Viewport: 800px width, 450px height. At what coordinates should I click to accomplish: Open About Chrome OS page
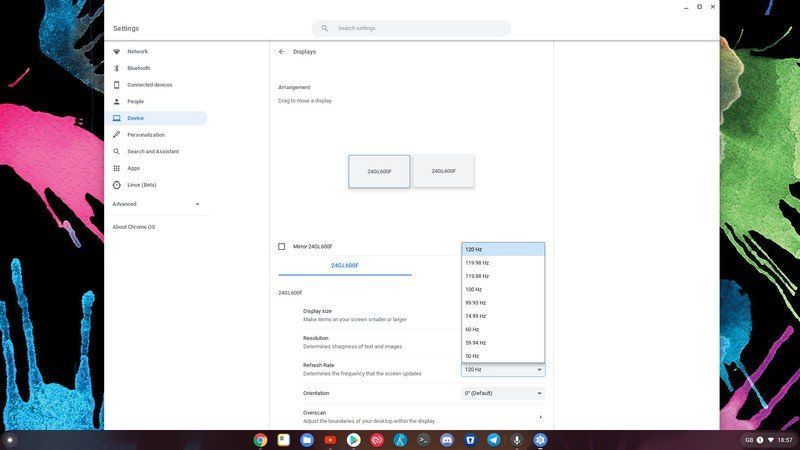[134, 227]
